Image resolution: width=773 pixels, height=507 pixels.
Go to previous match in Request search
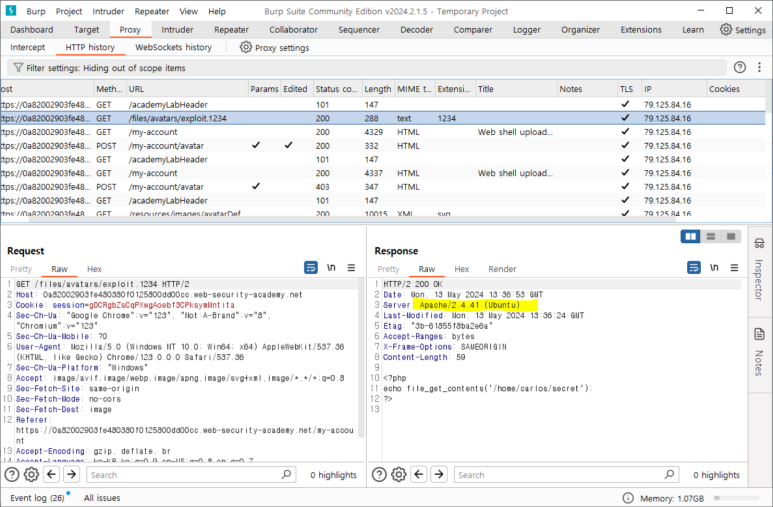[51, 474]
